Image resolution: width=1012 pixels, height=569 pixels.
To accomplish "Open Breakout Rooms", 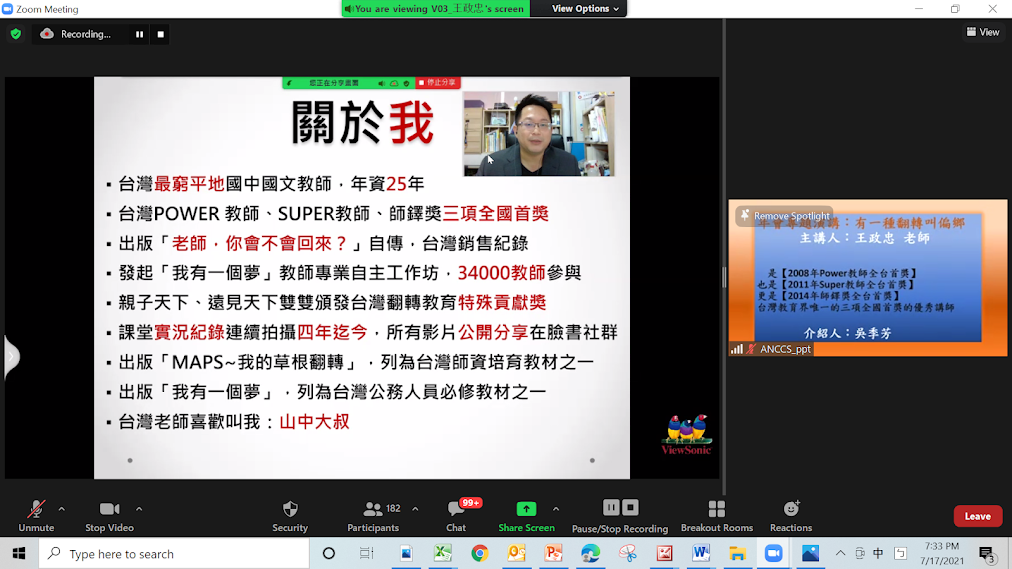I will [716, 516].
